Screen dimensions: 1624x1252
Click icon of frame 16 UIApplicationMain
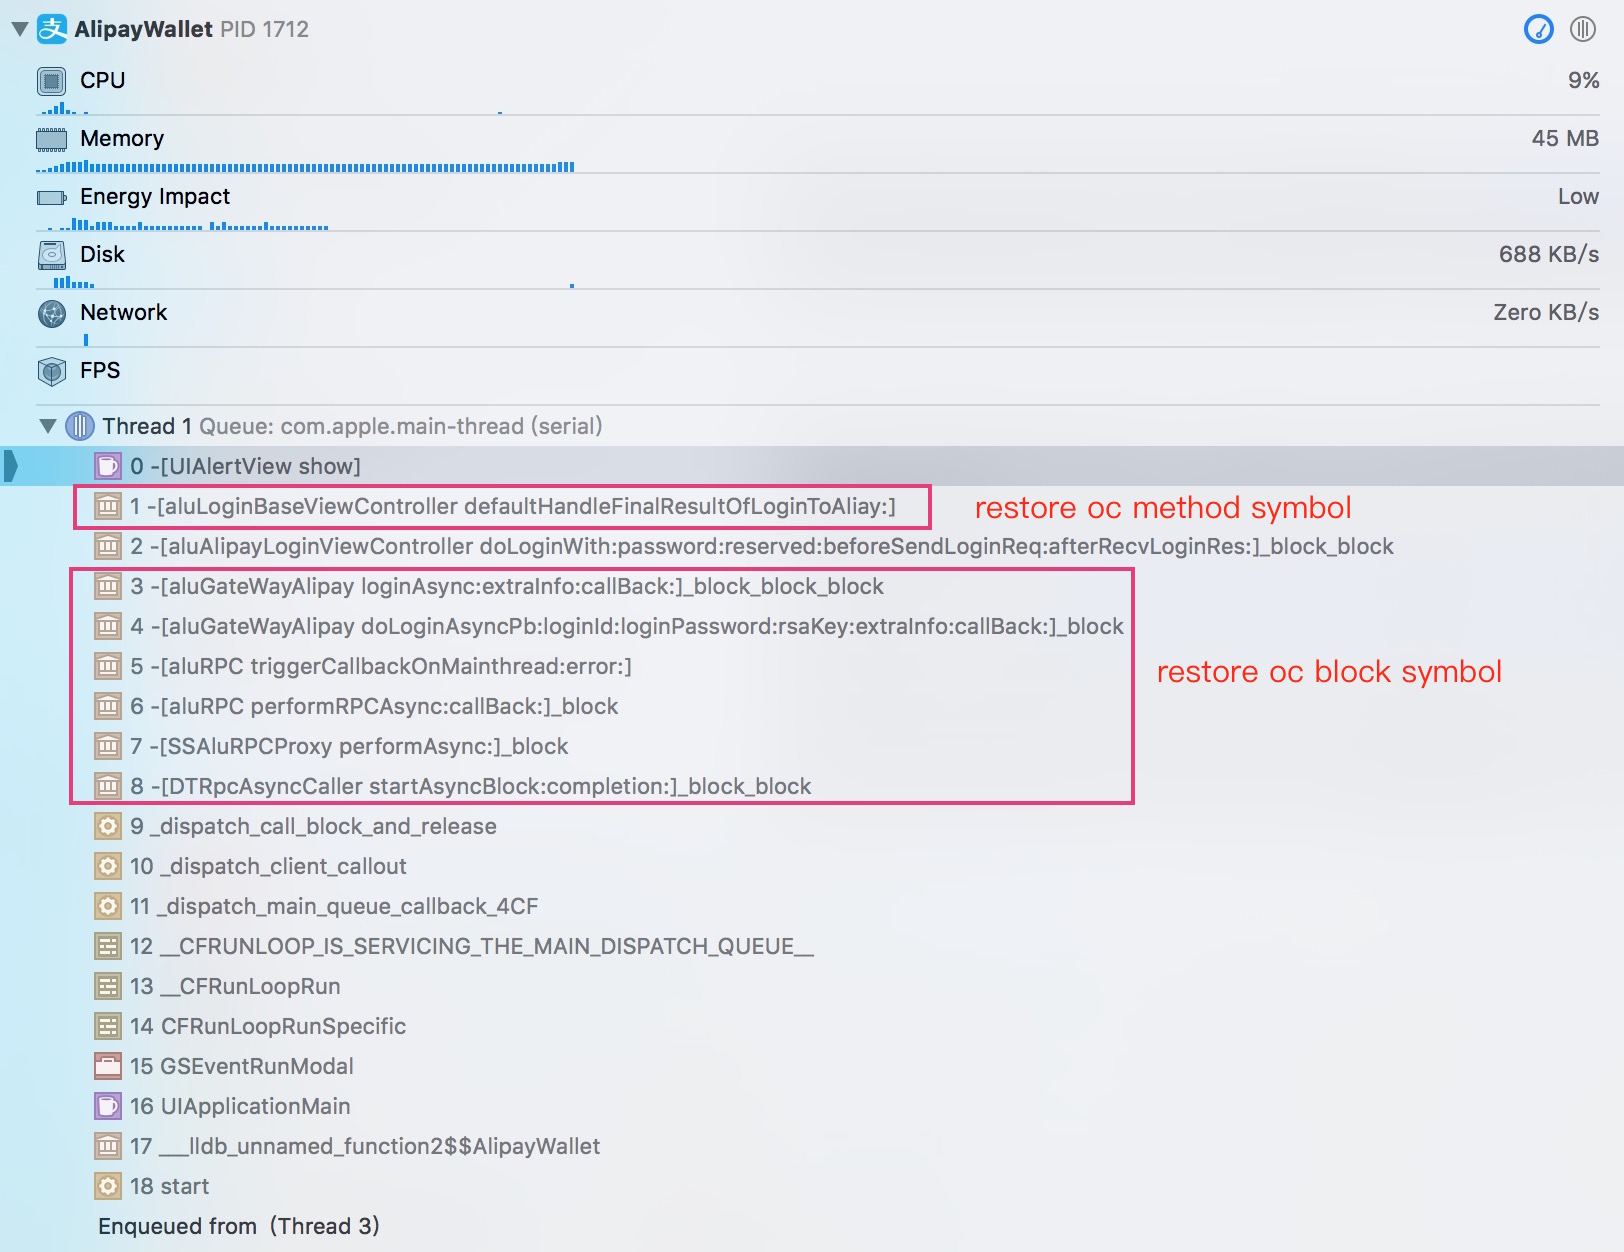point(108,1106)
